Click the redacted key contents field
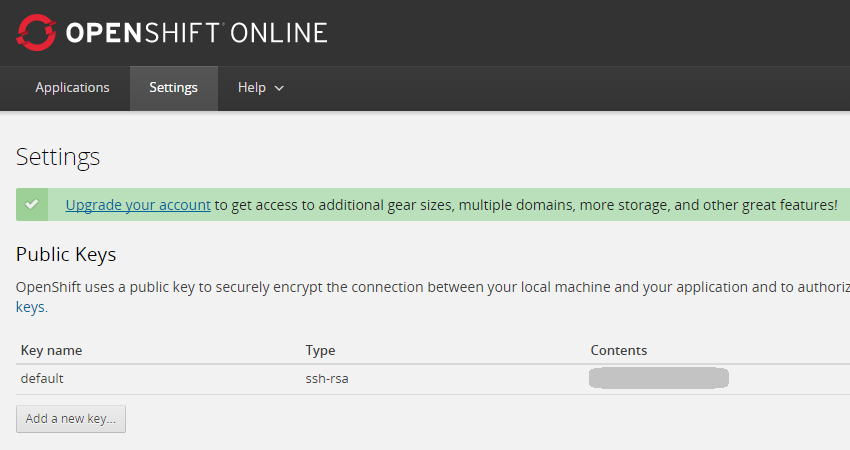The height and width of the screenshot is (450, 850). pyautogui.click(x=658, y=378)
